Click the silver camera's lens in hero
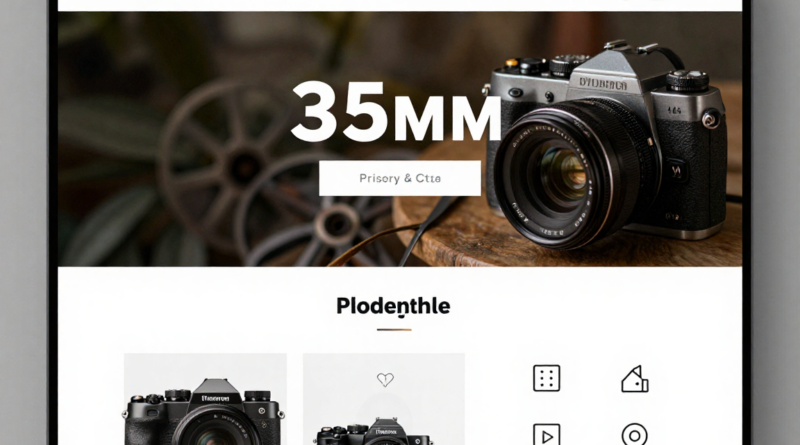This screenshot has height=445, width=800. tap(564, 174)
